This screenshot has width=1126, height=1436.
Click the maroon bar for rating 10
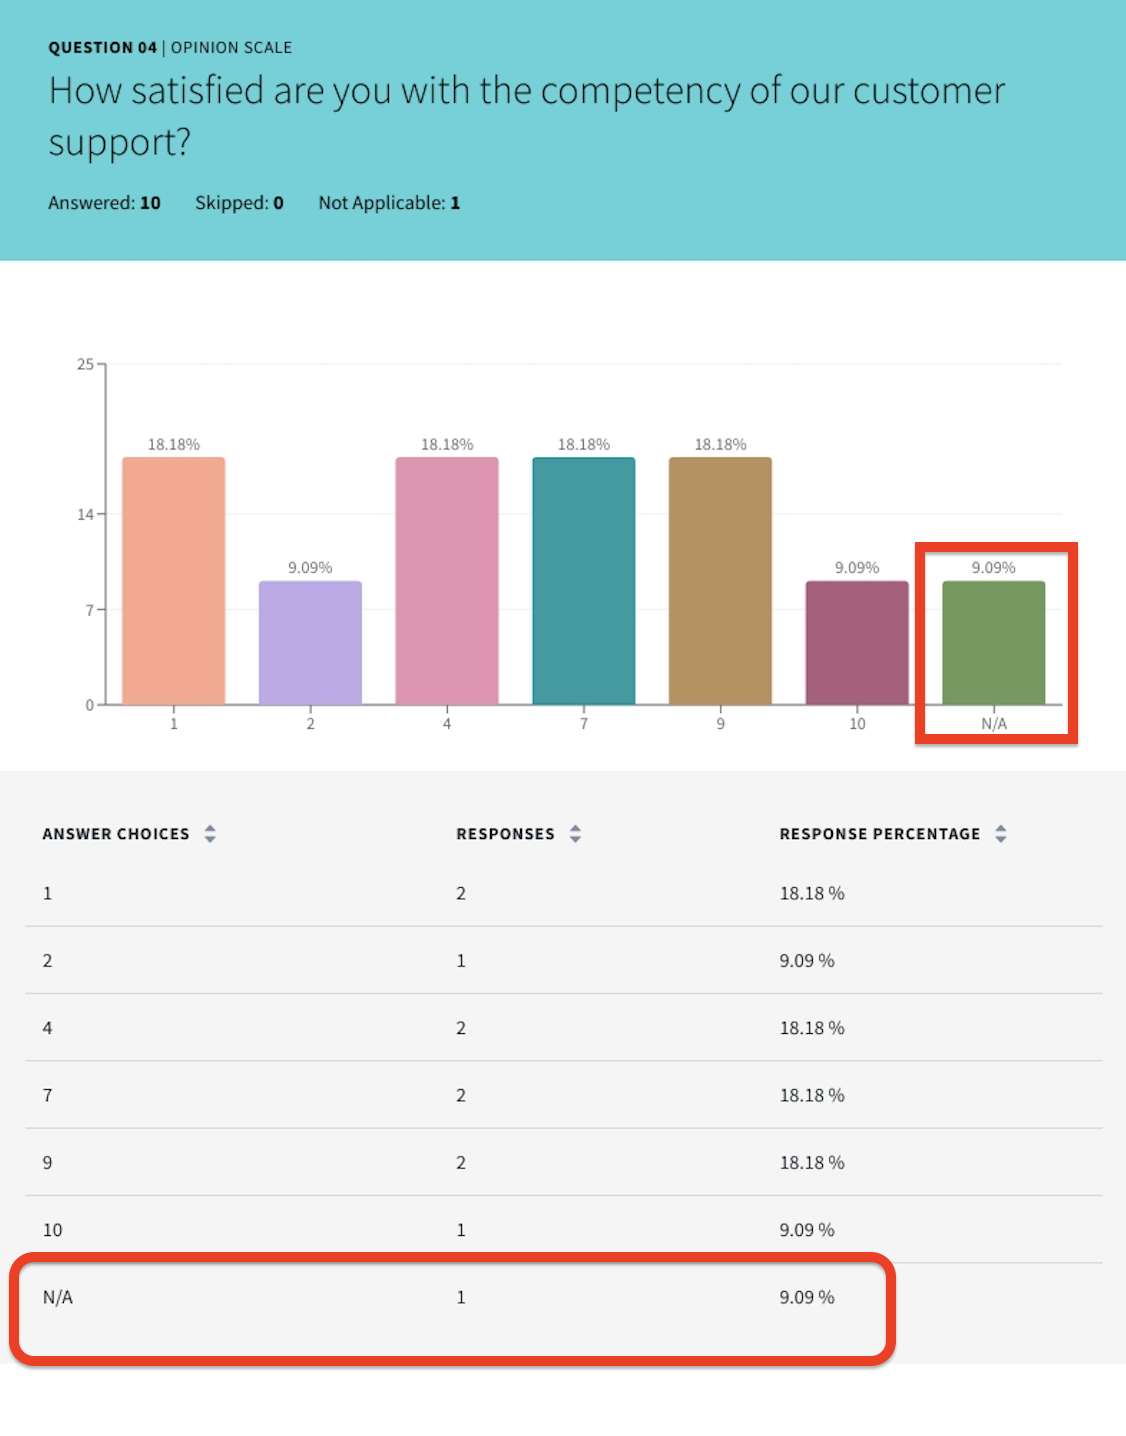pos(857,643)
